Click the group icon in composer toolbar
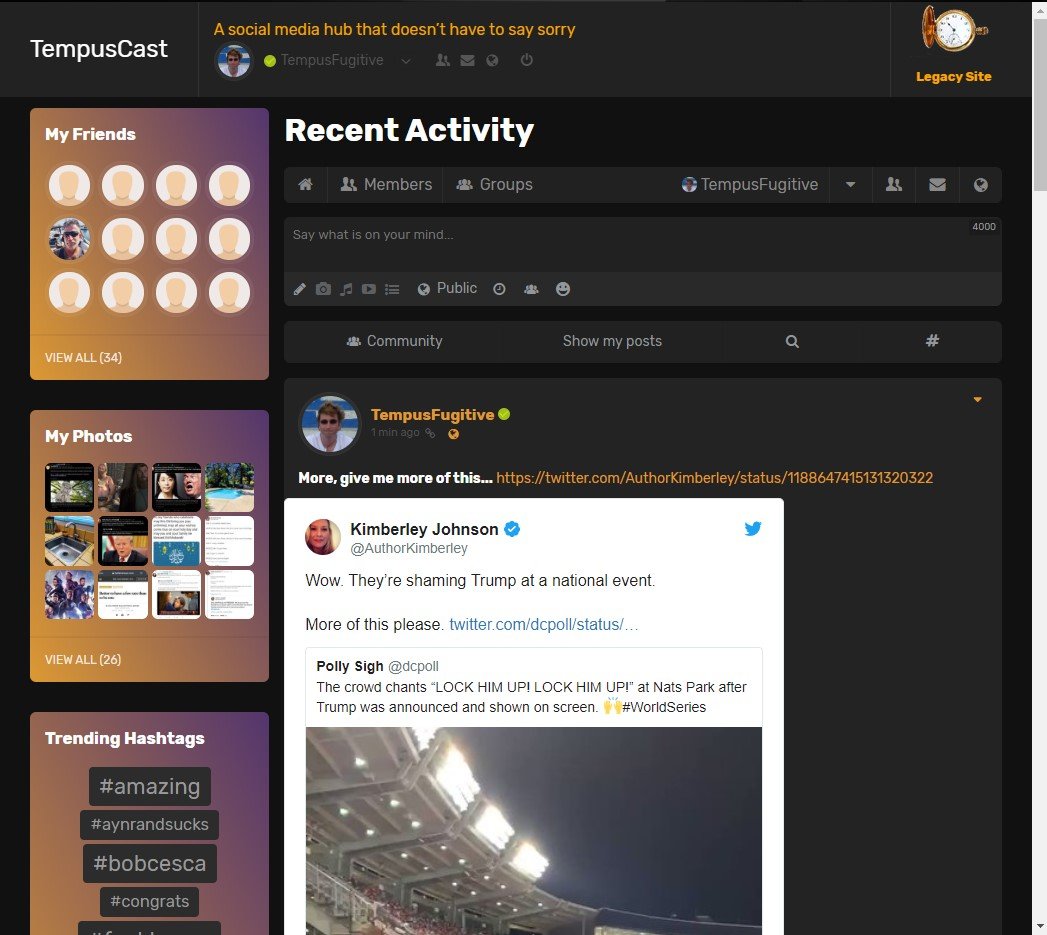The image size is (1047, 935). (x=531, y=289)
